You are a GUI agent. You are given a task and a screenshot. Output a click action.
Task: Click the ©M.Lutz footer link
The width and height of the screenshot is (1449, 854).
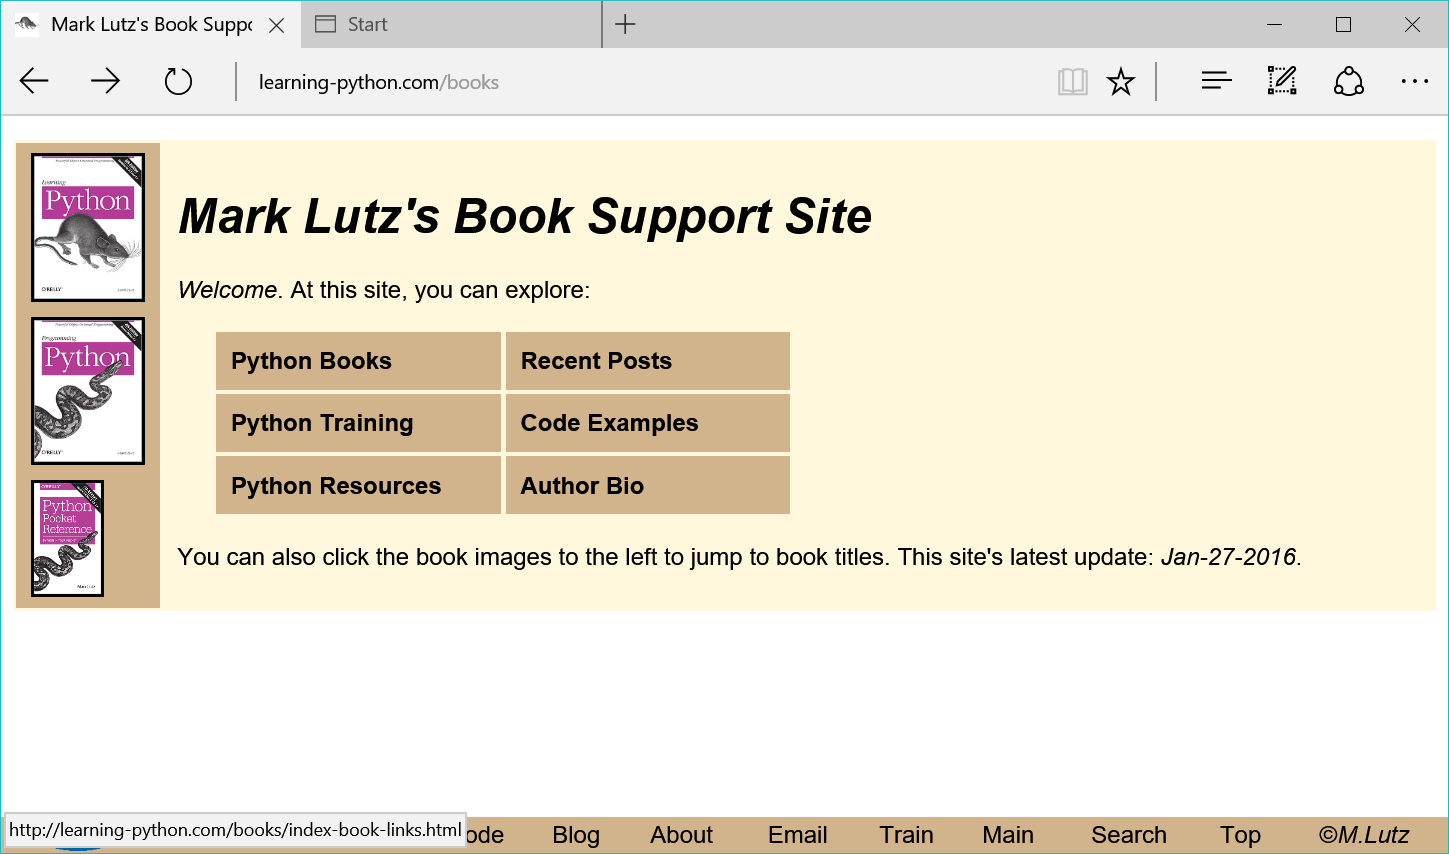click(1364, 835)
